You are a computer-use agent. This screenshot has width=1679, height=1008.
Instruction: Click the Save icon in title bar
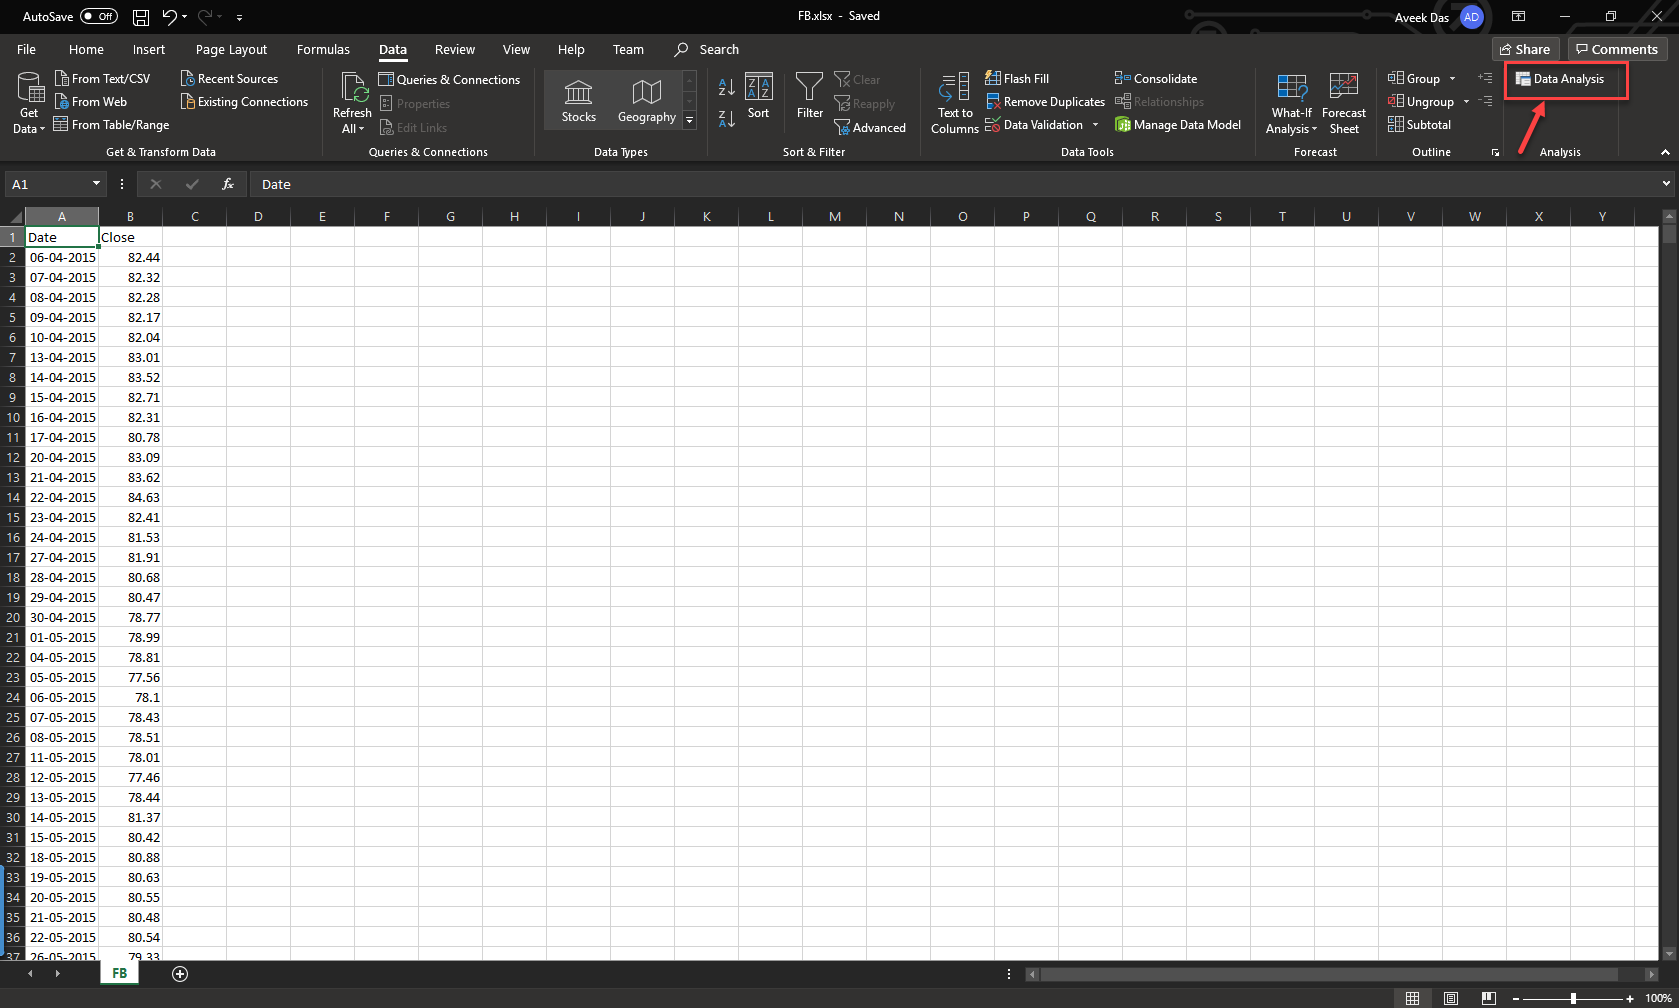pyautogui.click(x=141, y=17)
